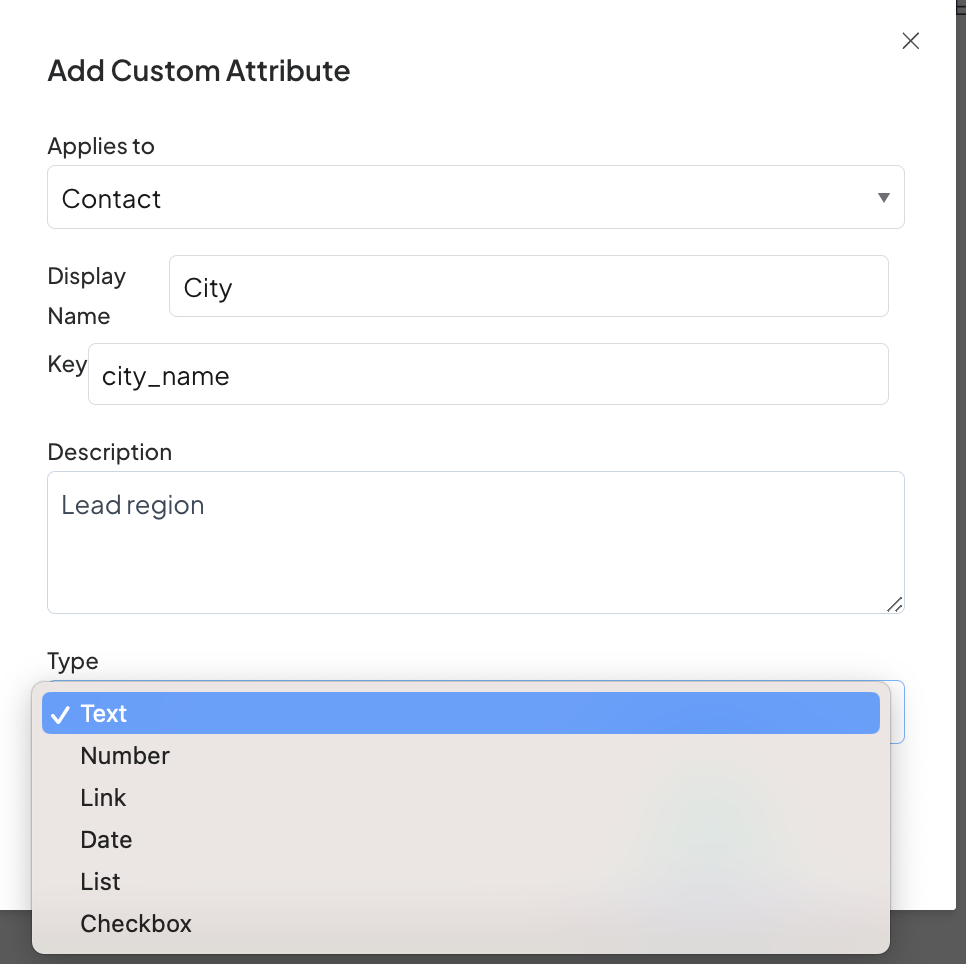Image resolution: width=966 pixels, height=964 pixels.
Task: Pick the Link type option
Action: [x=104, y=798]
